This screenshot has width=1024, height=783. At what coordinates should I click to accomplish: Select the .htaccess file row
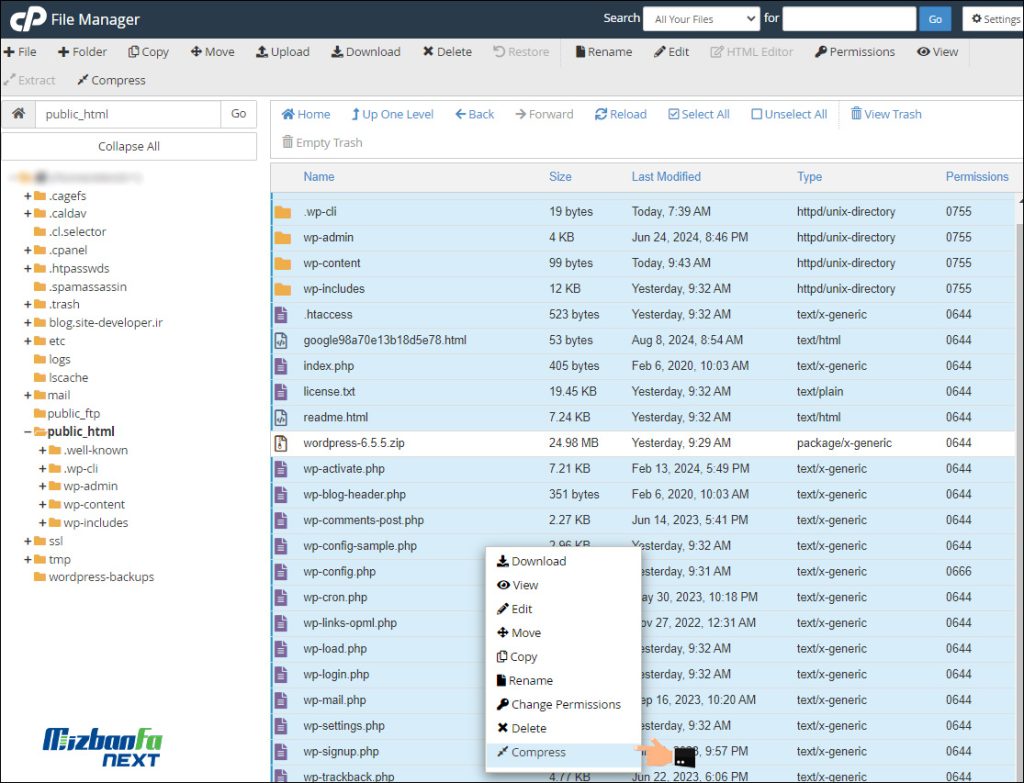643,315
